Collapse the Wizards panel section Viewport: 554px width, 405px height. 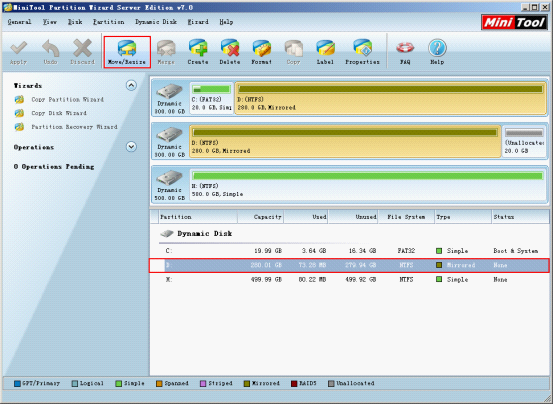(131, 86)
